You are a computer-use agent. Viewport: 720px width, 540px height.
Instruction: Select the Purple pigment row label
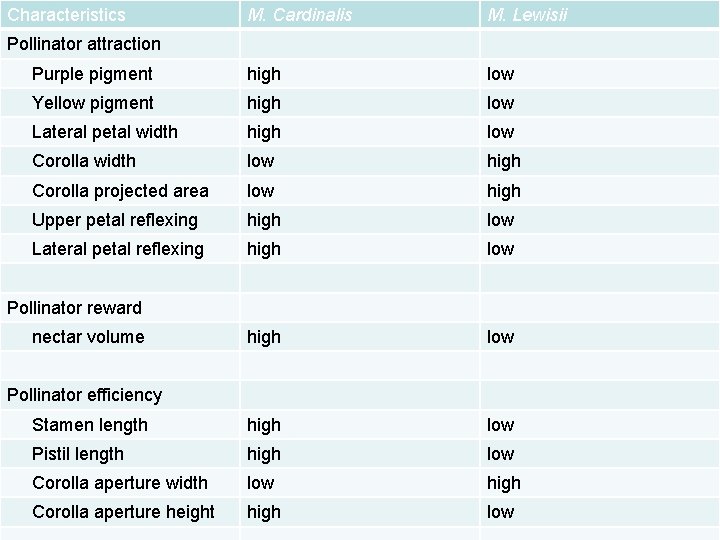pos(92,74)
